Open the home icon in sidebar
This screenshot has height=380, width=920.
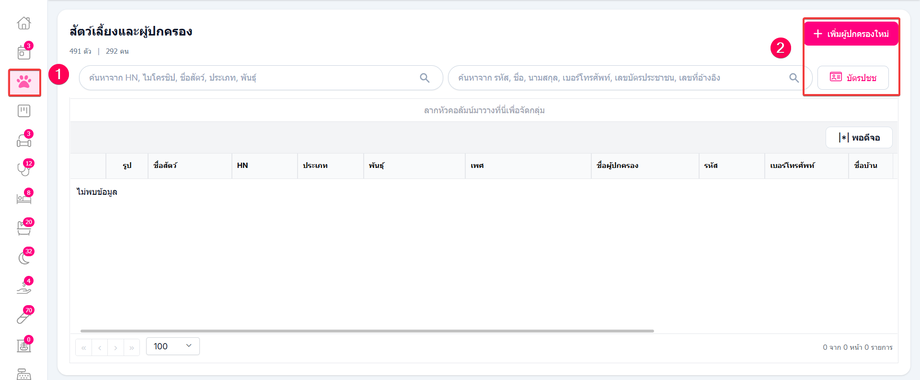click(x=23, y=23)
